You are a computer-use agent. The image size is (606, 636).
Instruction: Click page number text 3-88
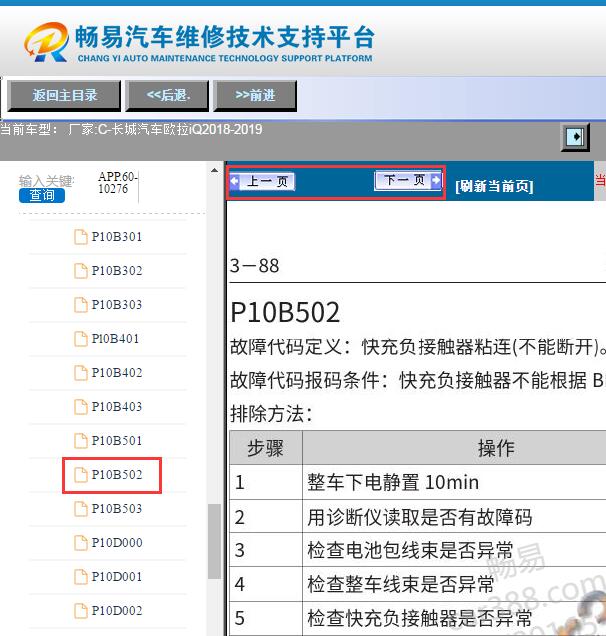pos(254,266)
